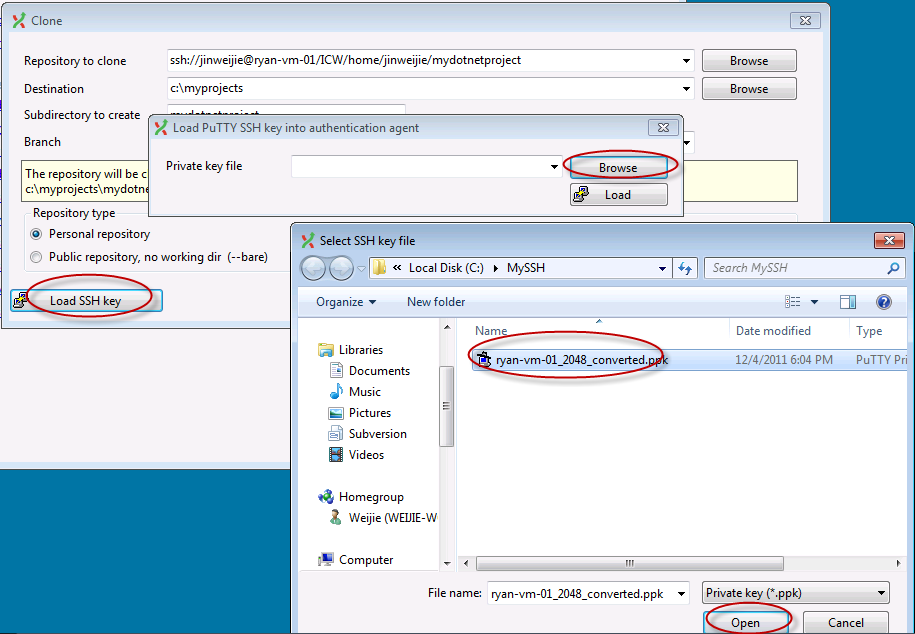Change the file list view layout
915x634 pixels.
(793, 301)
